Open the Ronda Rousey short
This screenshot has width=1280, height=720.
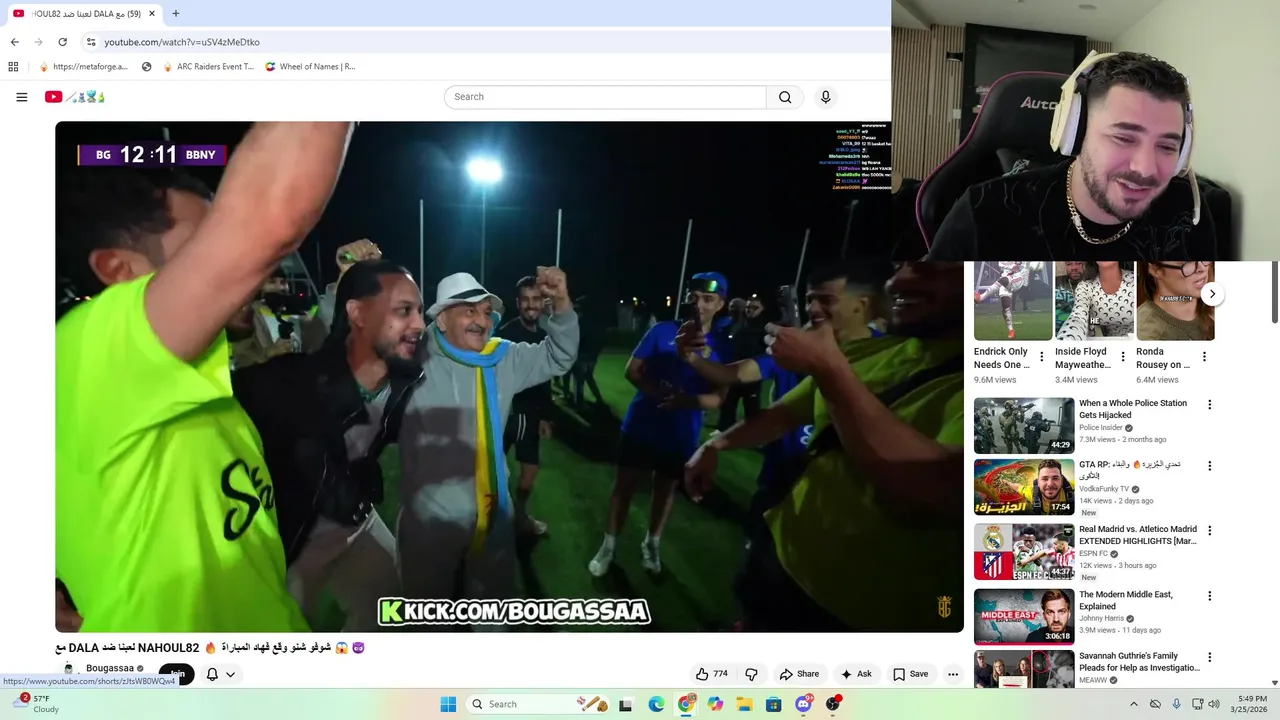[x=1175, y=300]
